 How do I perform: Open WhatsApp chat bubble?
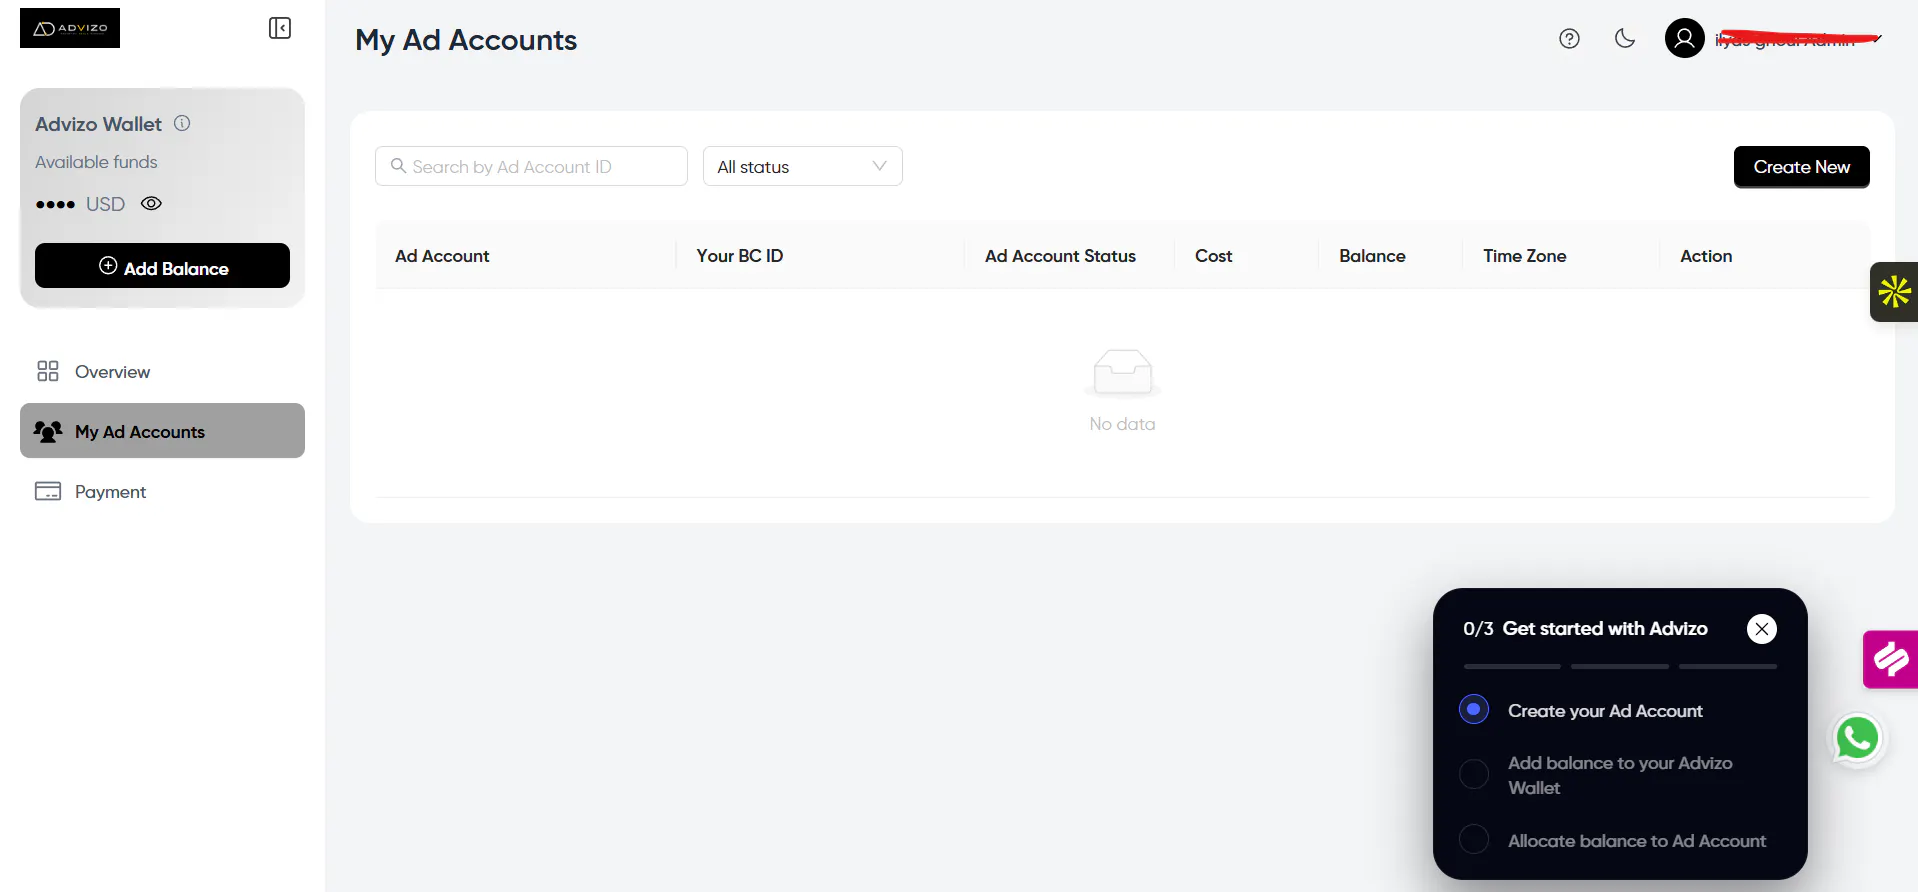tap(1857, 739)
